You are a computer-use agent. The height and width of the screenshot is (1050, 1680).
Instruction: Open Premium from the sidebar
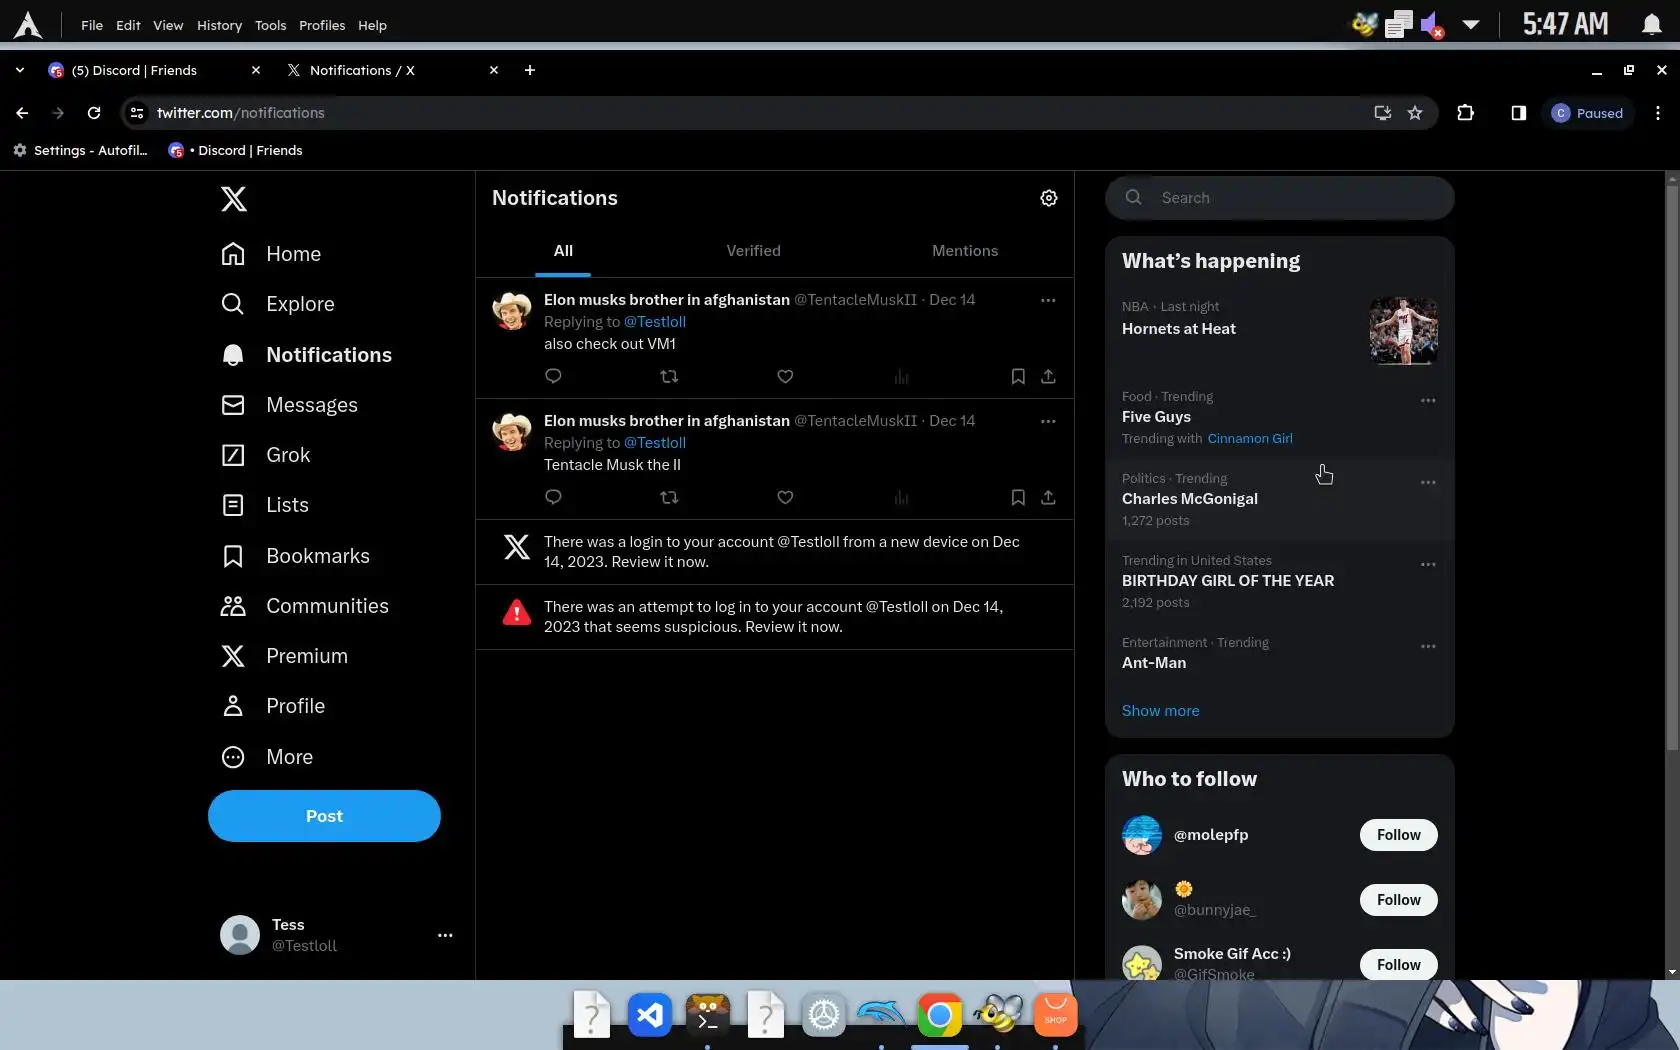point(284,656)
